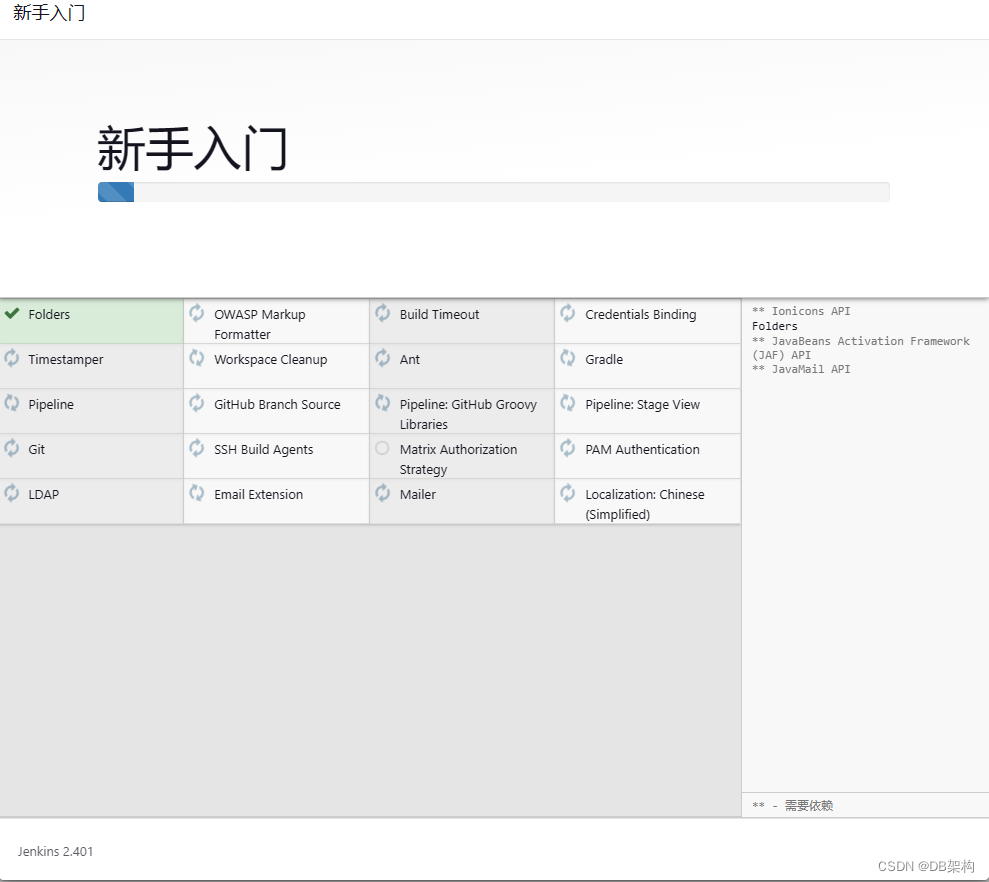Click the Pipeline plugin label in the first column
The image size is (989, 882).
click(x=51, y=404)
